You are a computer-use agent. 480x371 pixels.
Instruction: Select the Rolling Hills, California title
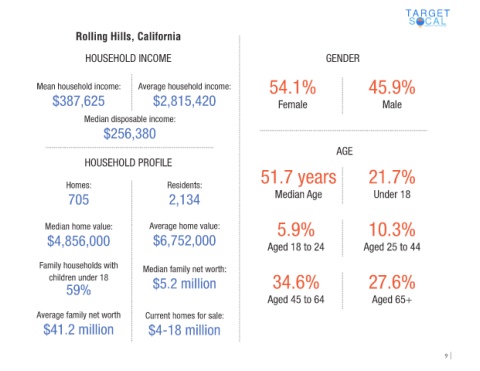pos(128,36)
